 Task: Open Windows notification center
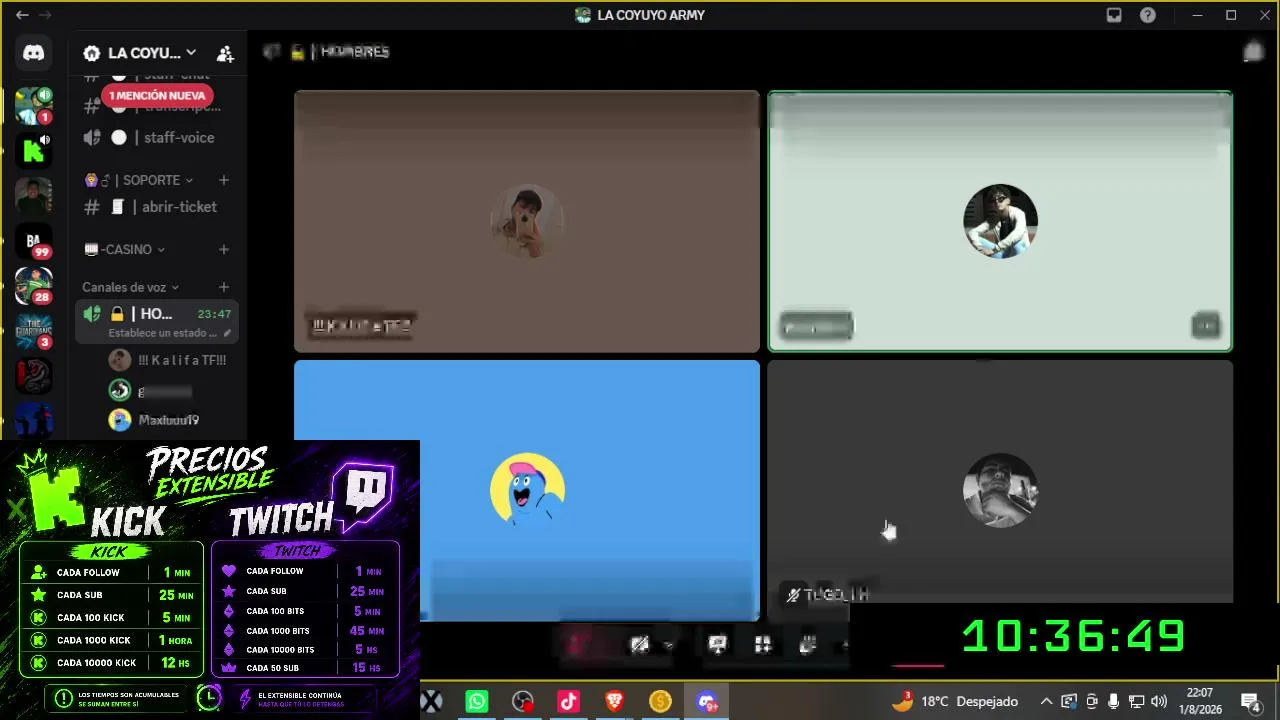click(1250, 701)
